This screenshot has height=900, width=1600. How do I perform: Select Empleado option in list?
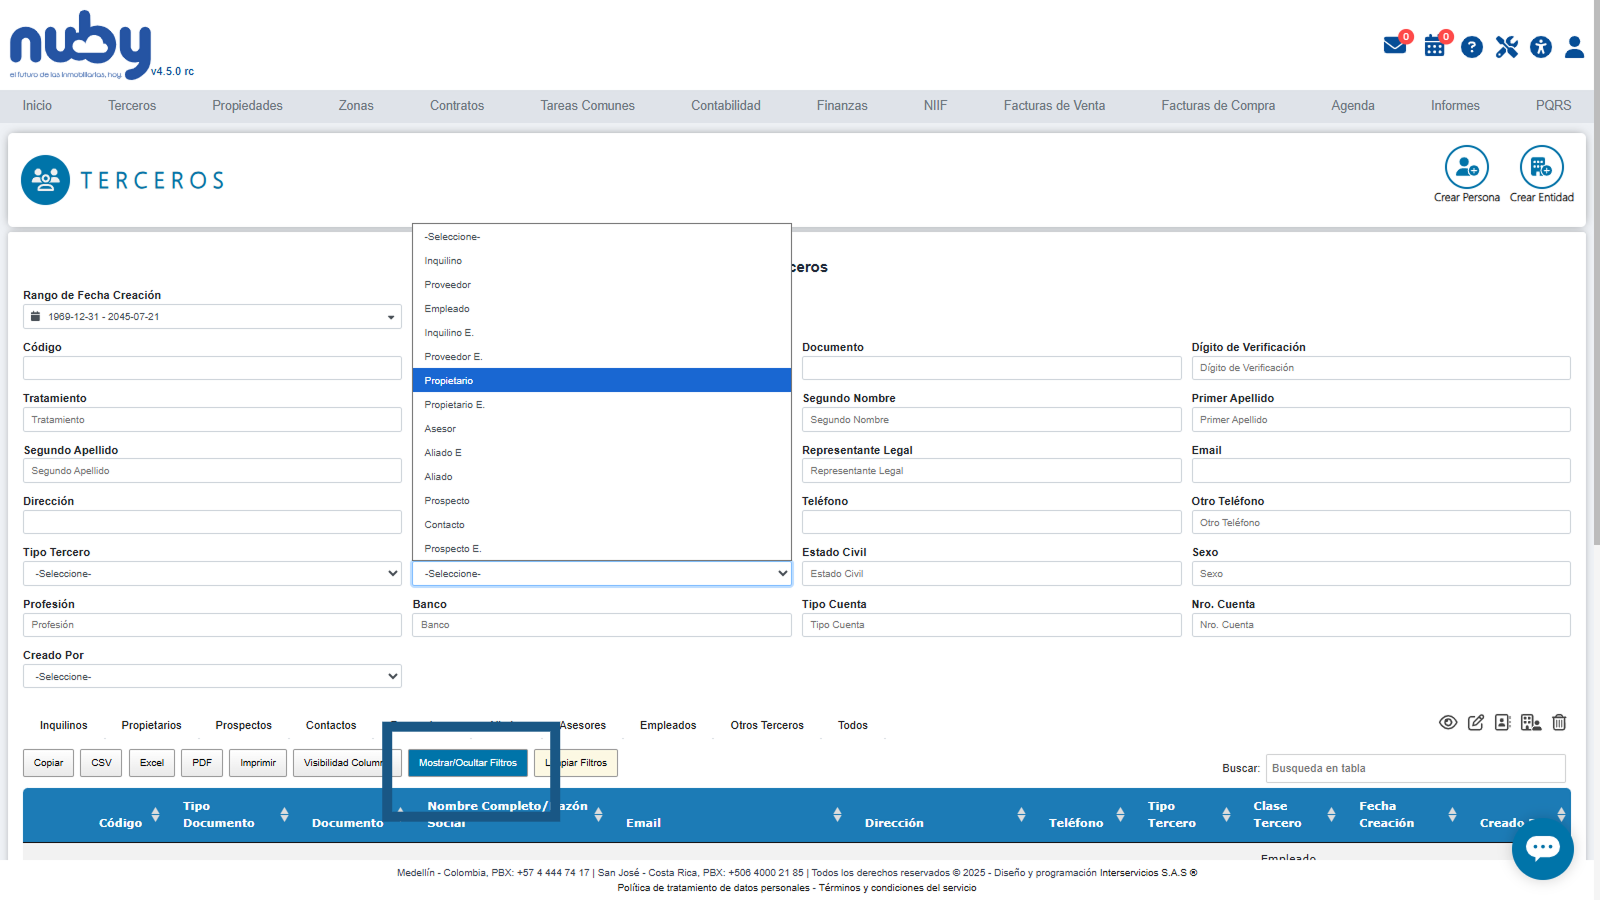pos(602,309)
